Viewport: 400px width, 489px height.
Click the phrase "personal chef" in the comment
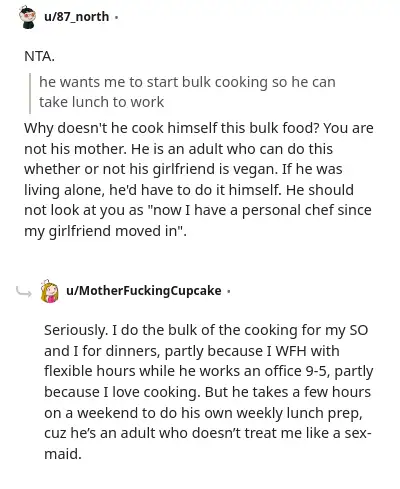[x=288, y=210]
